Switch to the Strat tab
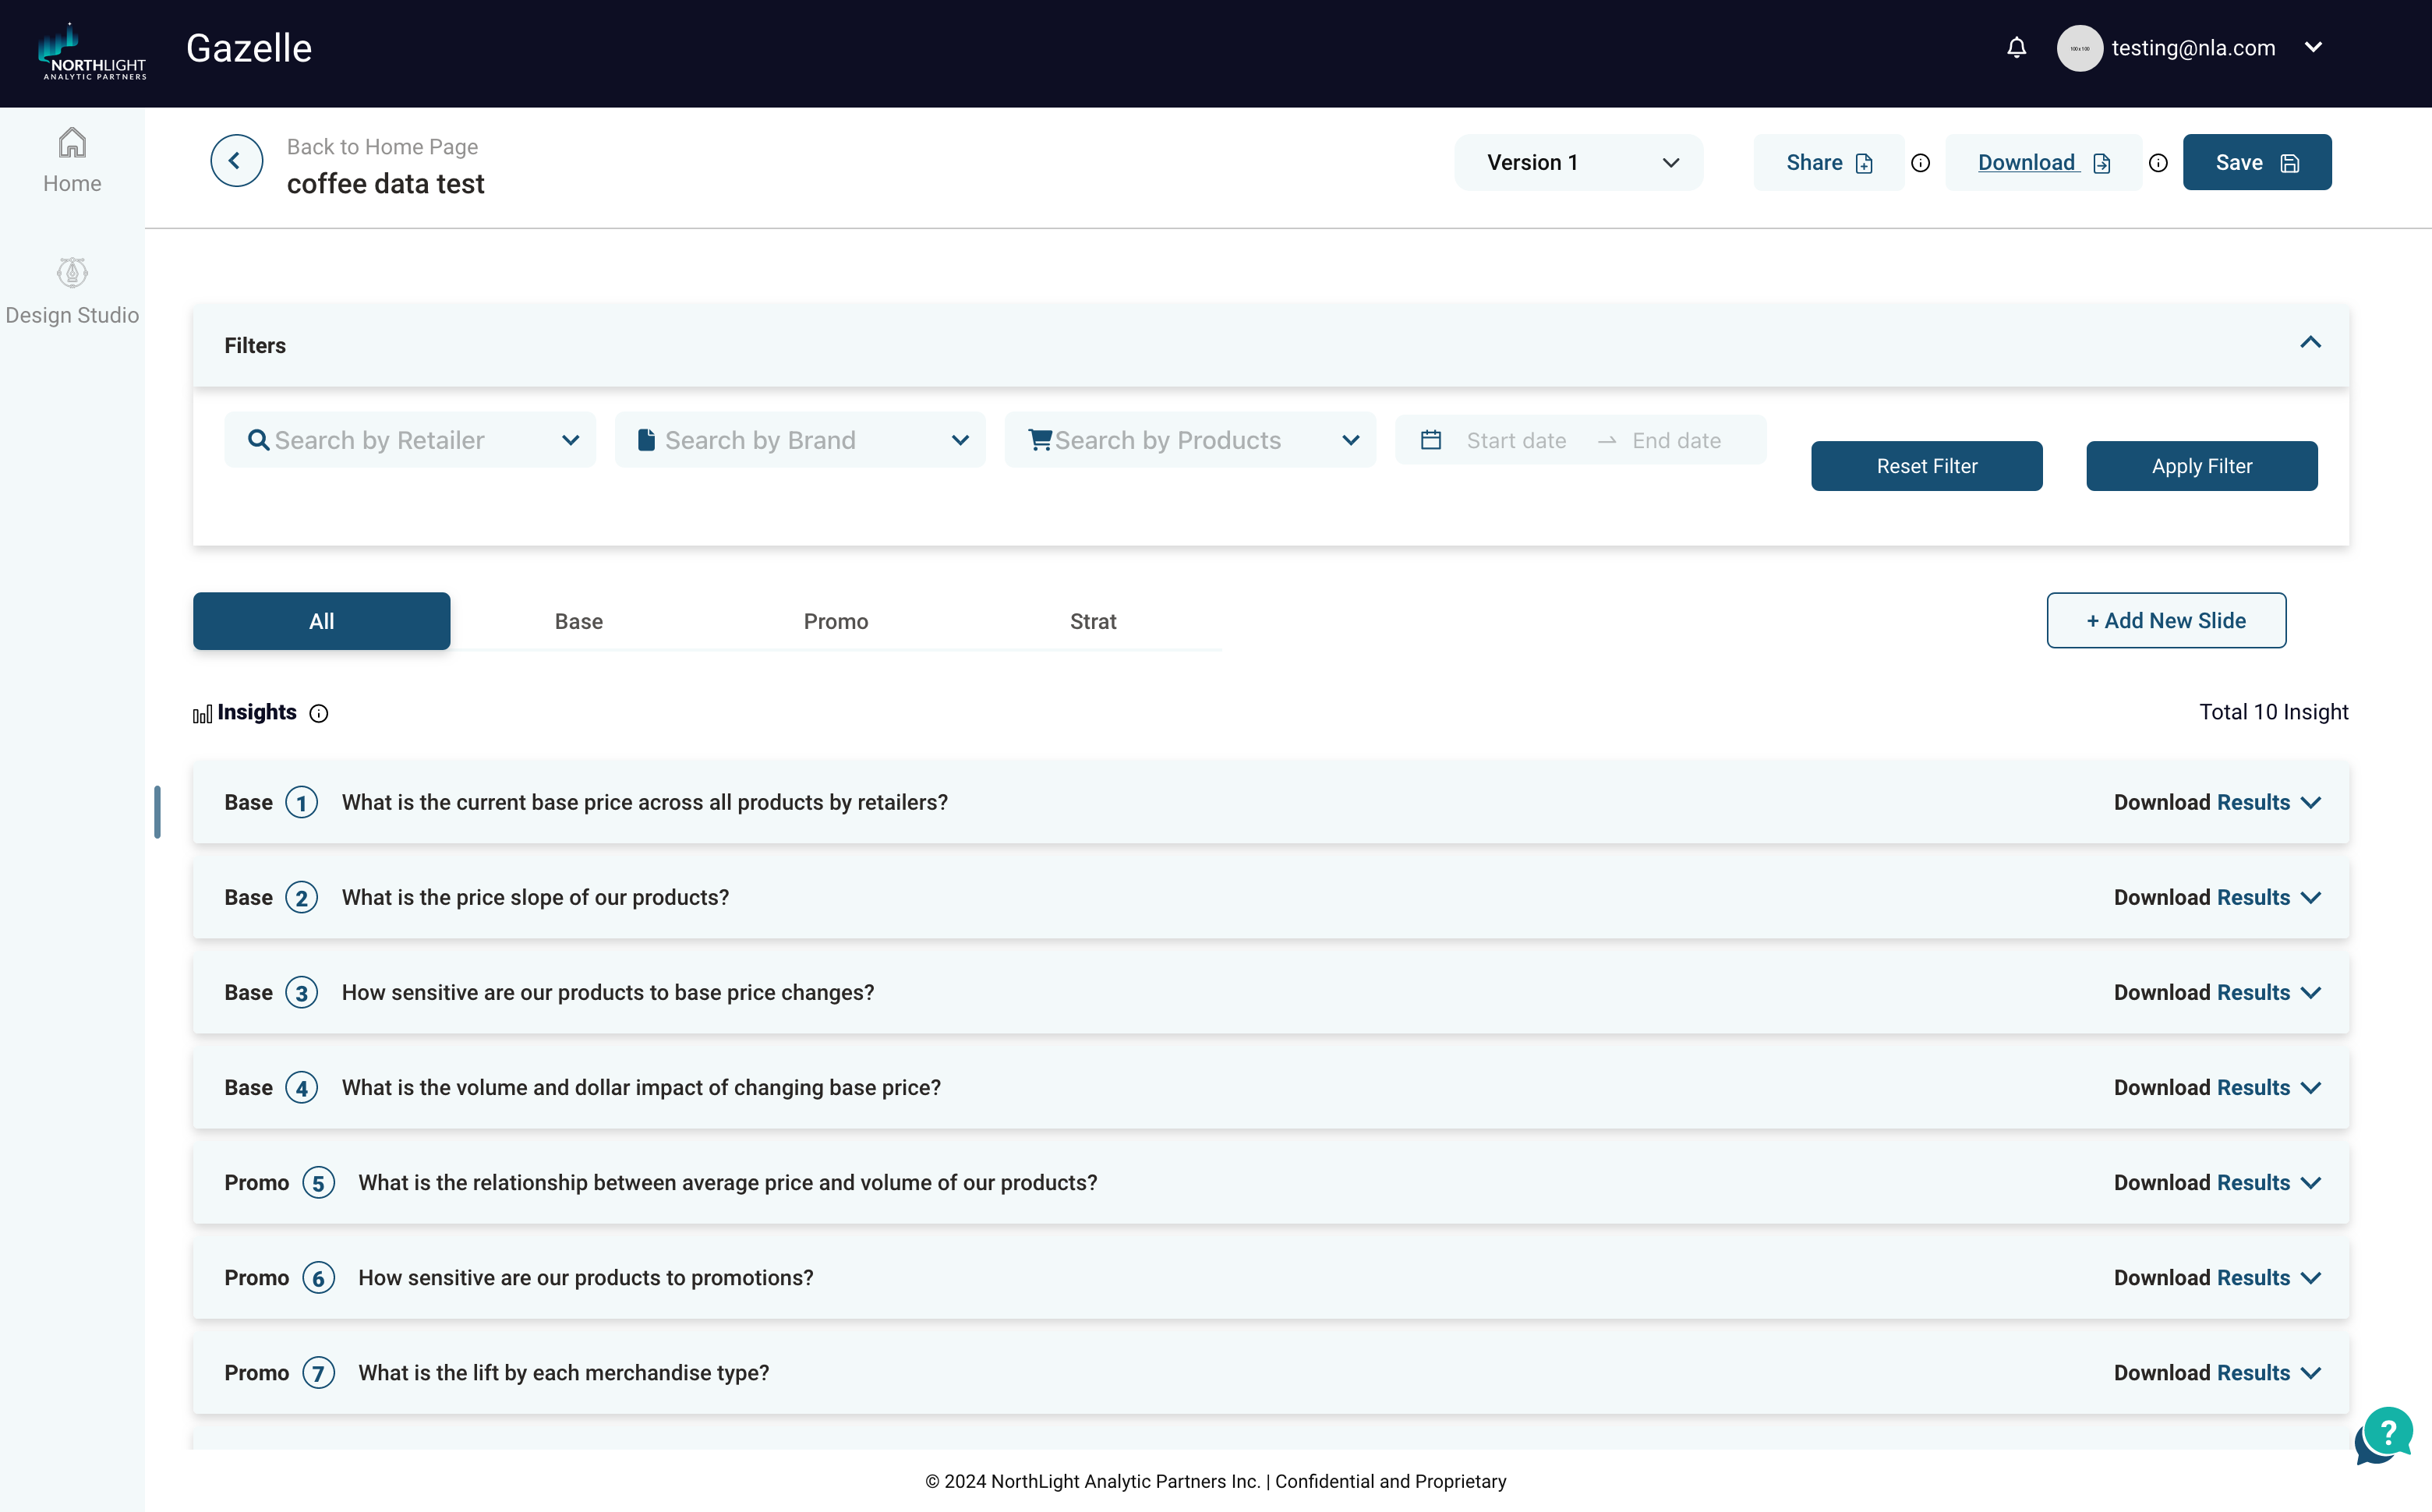Viewport: 2432px width, 1512px height. pyautogui.click(x=1093, y=621)
